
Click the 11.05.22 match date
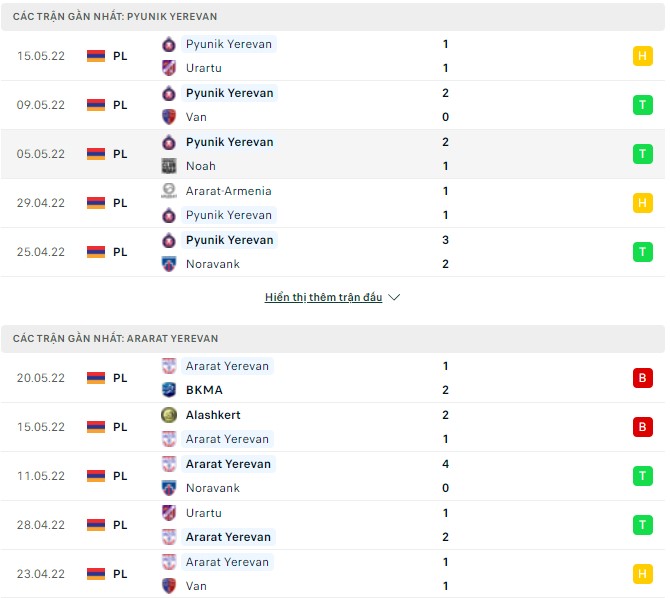click(41, 476)
